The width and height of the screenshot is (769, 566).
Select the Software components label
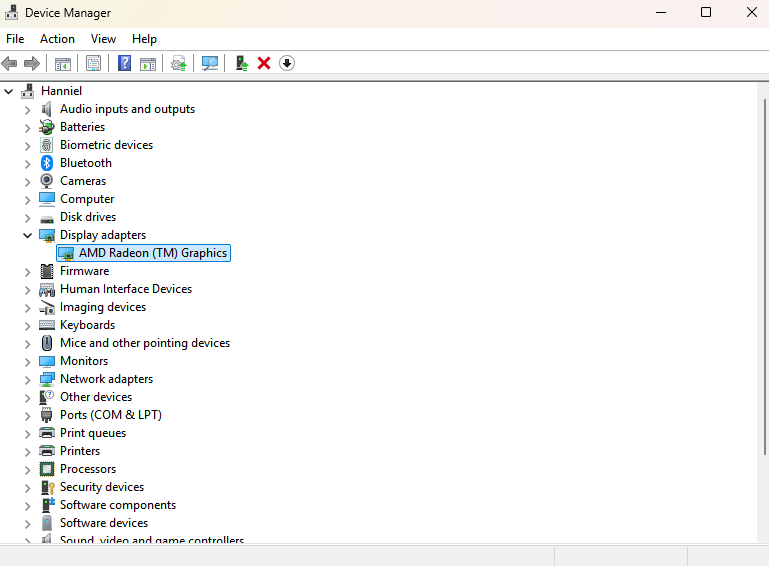click(118, 505)
